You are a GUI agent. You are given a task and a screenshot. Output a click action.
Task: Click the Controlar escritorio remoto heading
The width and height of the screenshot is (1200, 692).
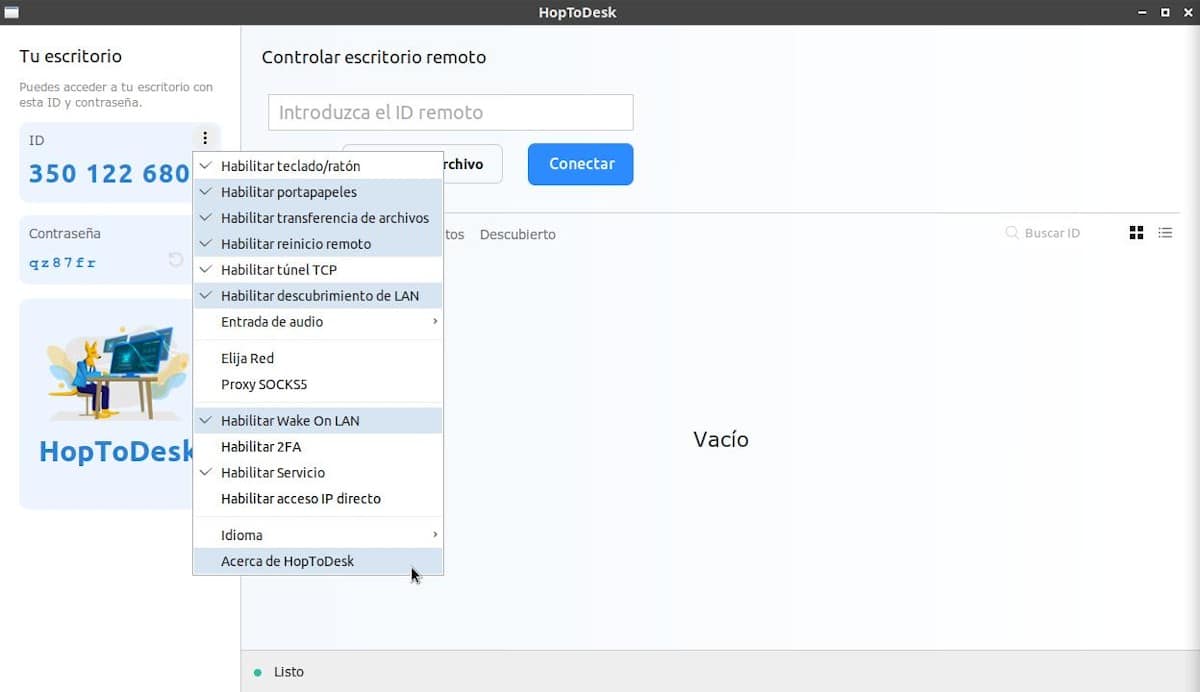374,57
